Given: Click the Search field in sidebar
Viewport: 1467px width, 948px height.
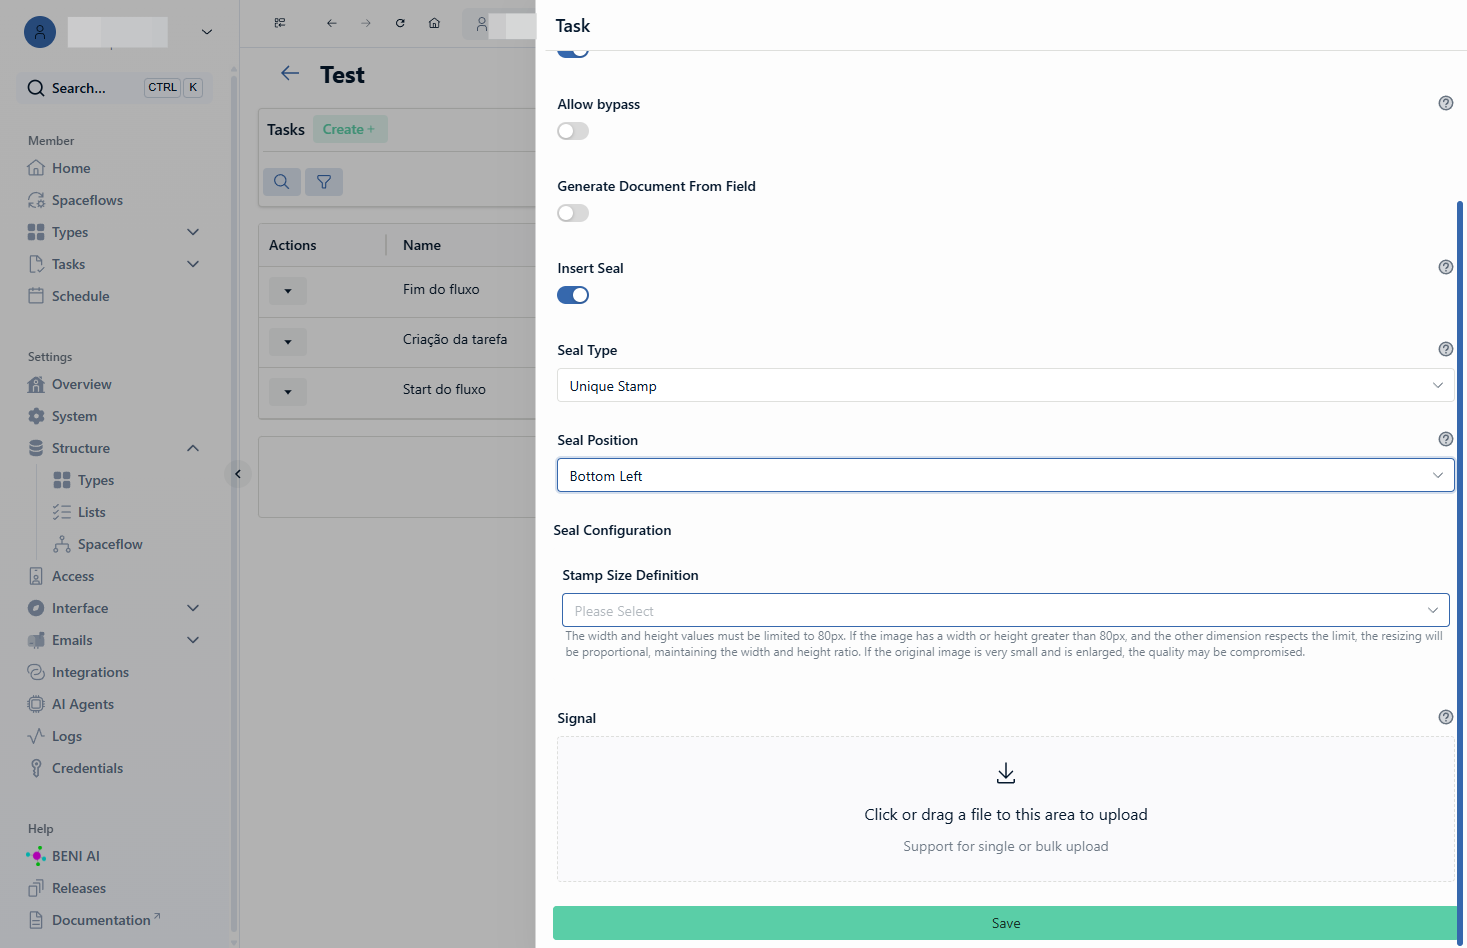Looking at the screenshot, I should [x=114, y=88].
